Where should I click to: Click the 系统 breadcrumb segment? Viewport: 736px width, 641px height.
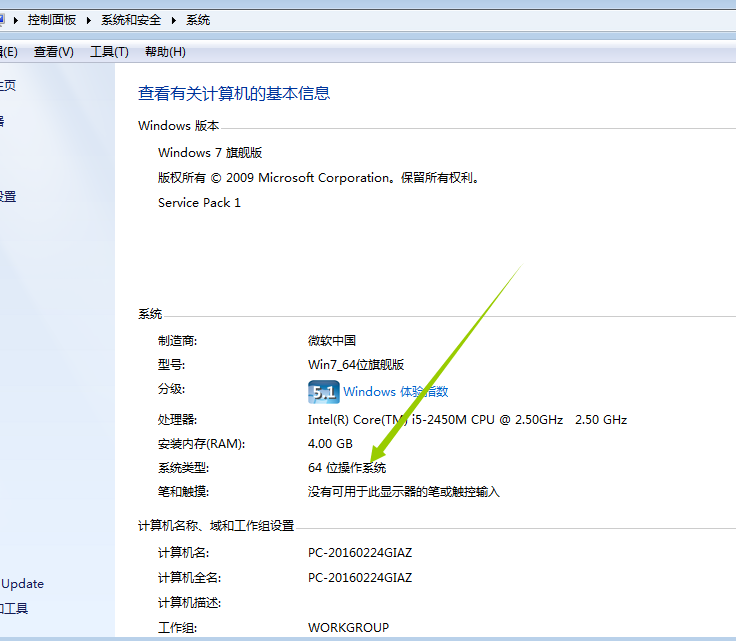[198, 20]
